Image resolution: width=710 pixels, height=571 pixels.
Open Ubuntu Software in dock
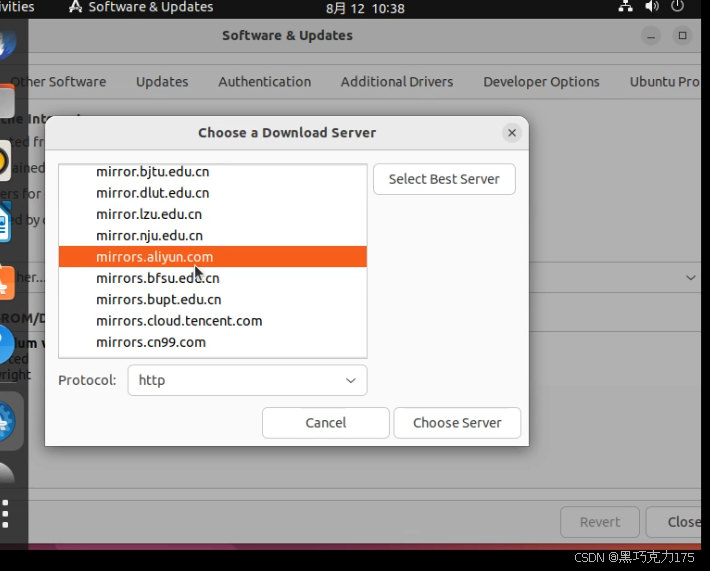point(7,283)
